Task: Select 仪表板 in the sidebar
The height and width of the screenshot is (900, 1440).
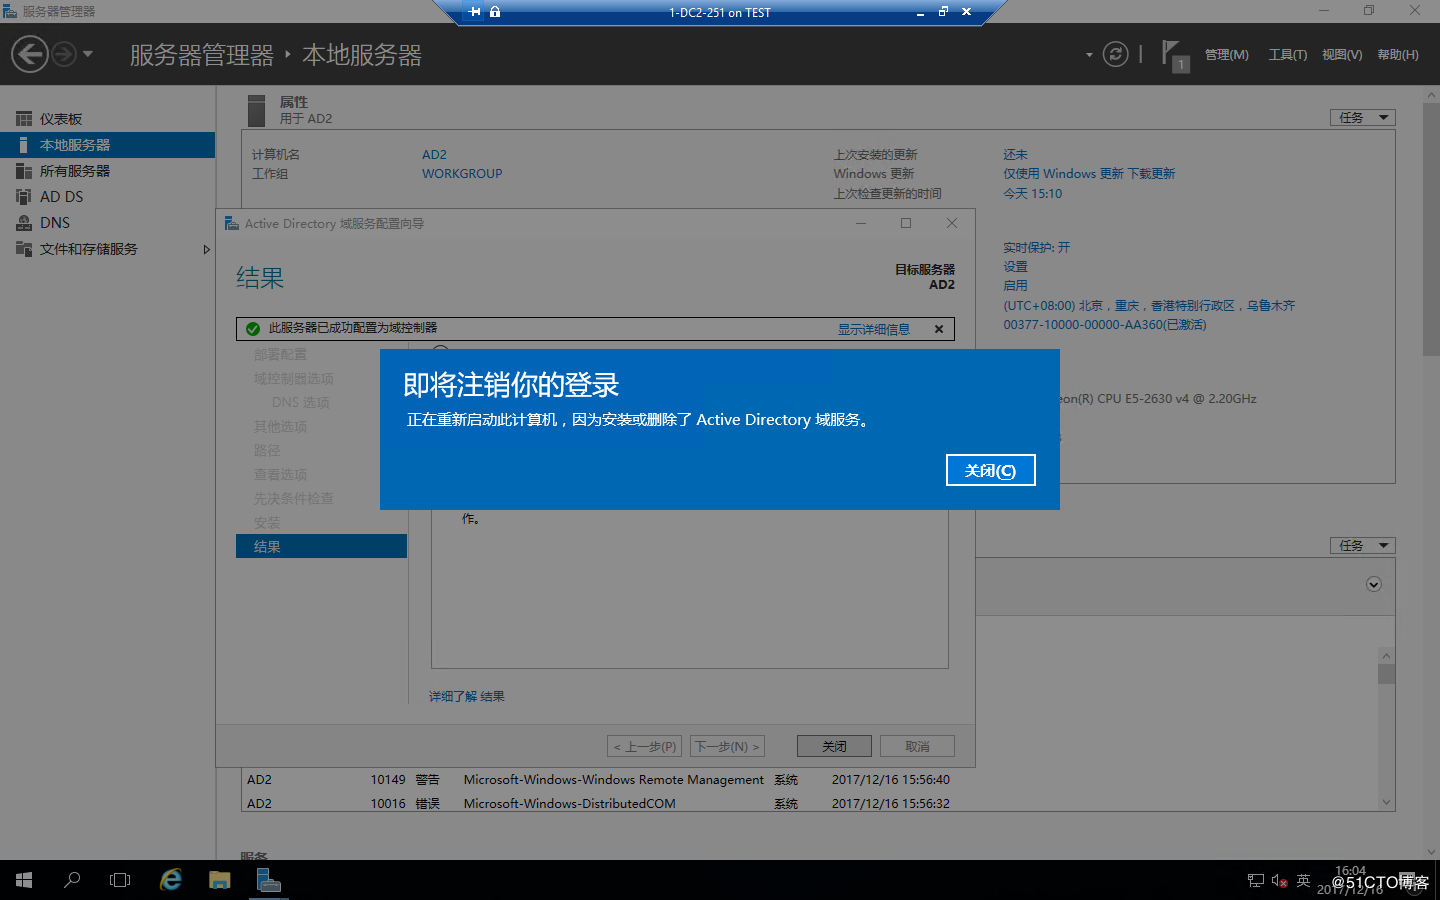Action: (x=107, y=119)
